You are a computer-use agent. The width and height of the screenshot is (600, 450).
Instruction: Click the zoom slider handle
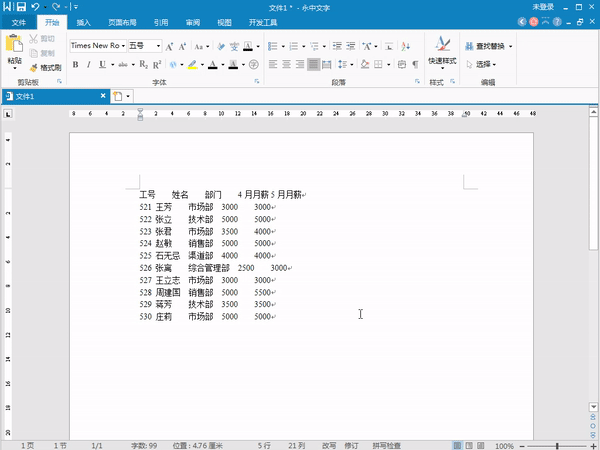(x=557, y=446)
